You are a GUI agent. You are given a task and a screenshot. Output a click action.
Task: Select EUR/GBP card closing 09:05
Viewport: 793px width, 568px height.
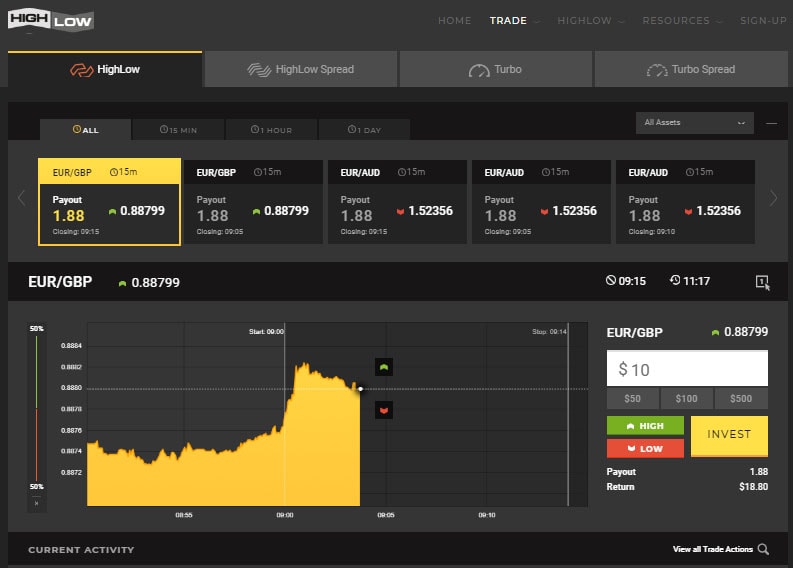pos(253,202)
